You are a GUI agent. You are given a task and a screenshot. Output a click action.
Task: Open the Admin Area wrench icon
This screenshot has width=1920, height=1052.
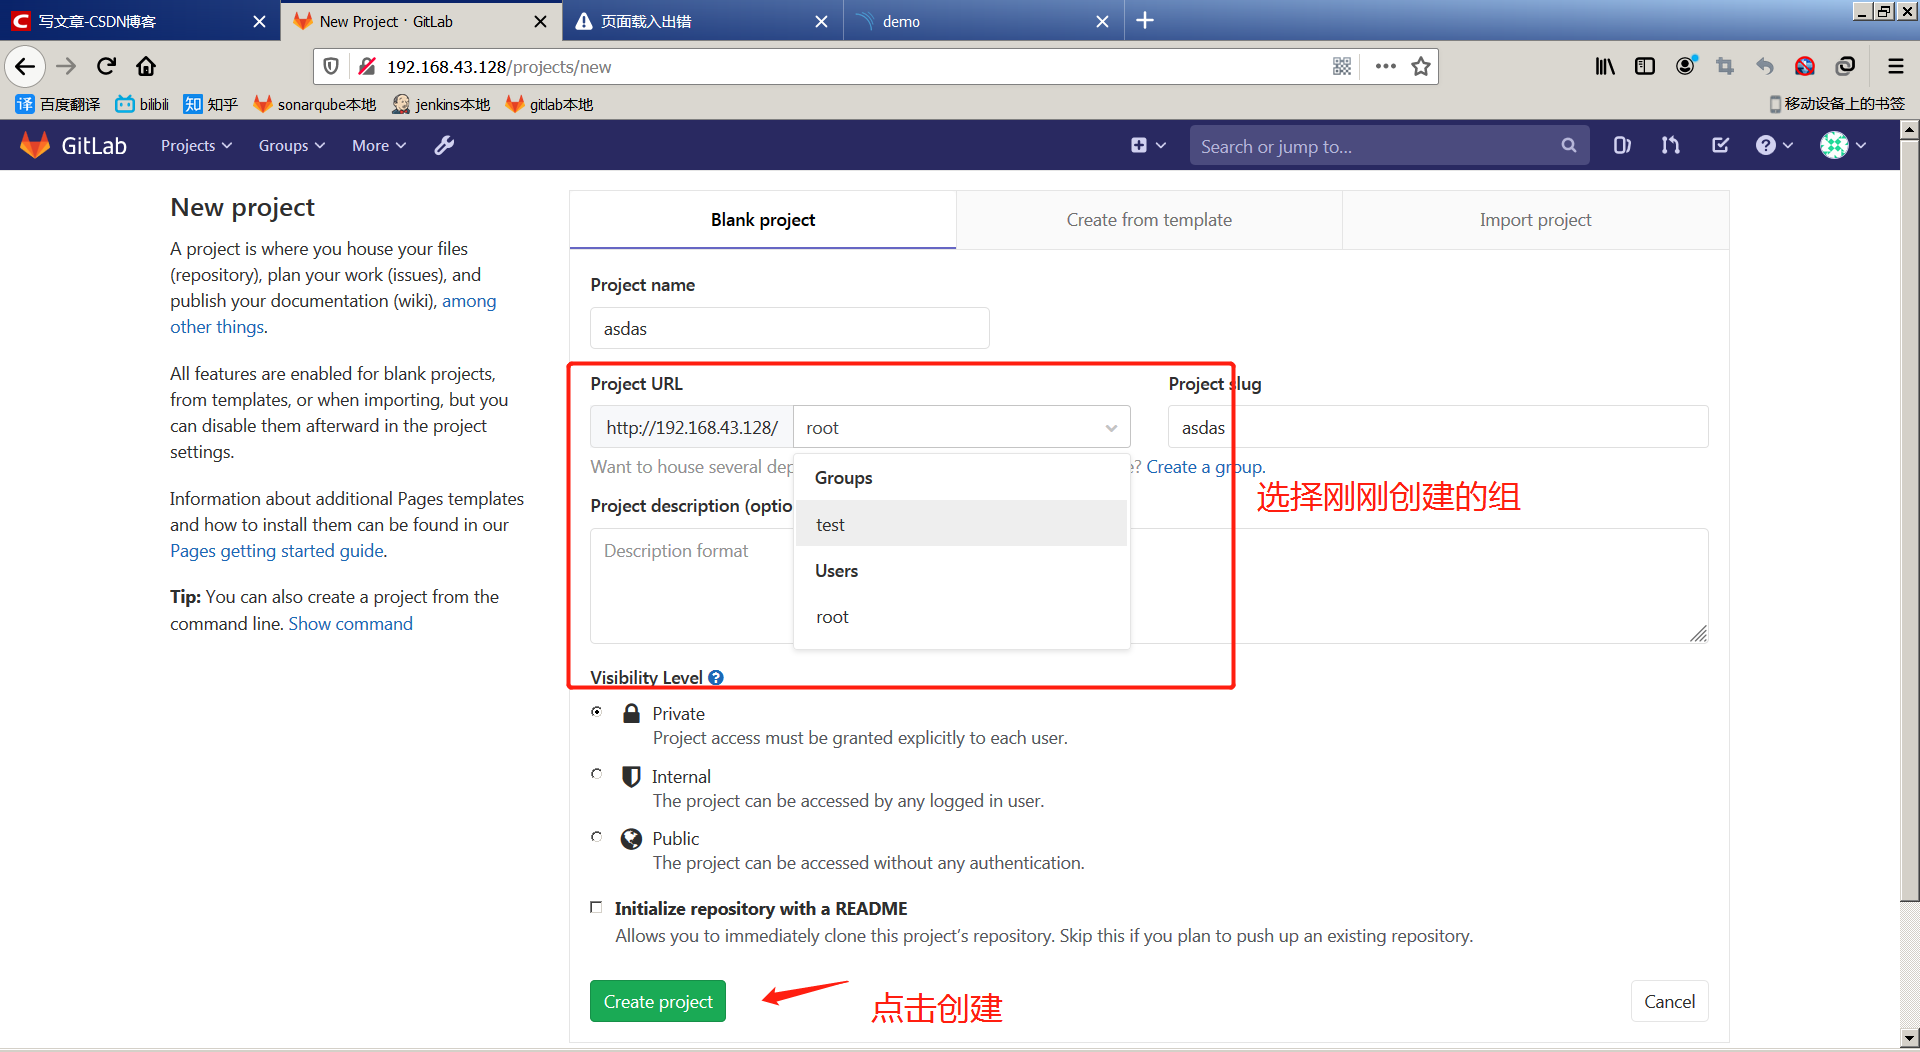443,145
